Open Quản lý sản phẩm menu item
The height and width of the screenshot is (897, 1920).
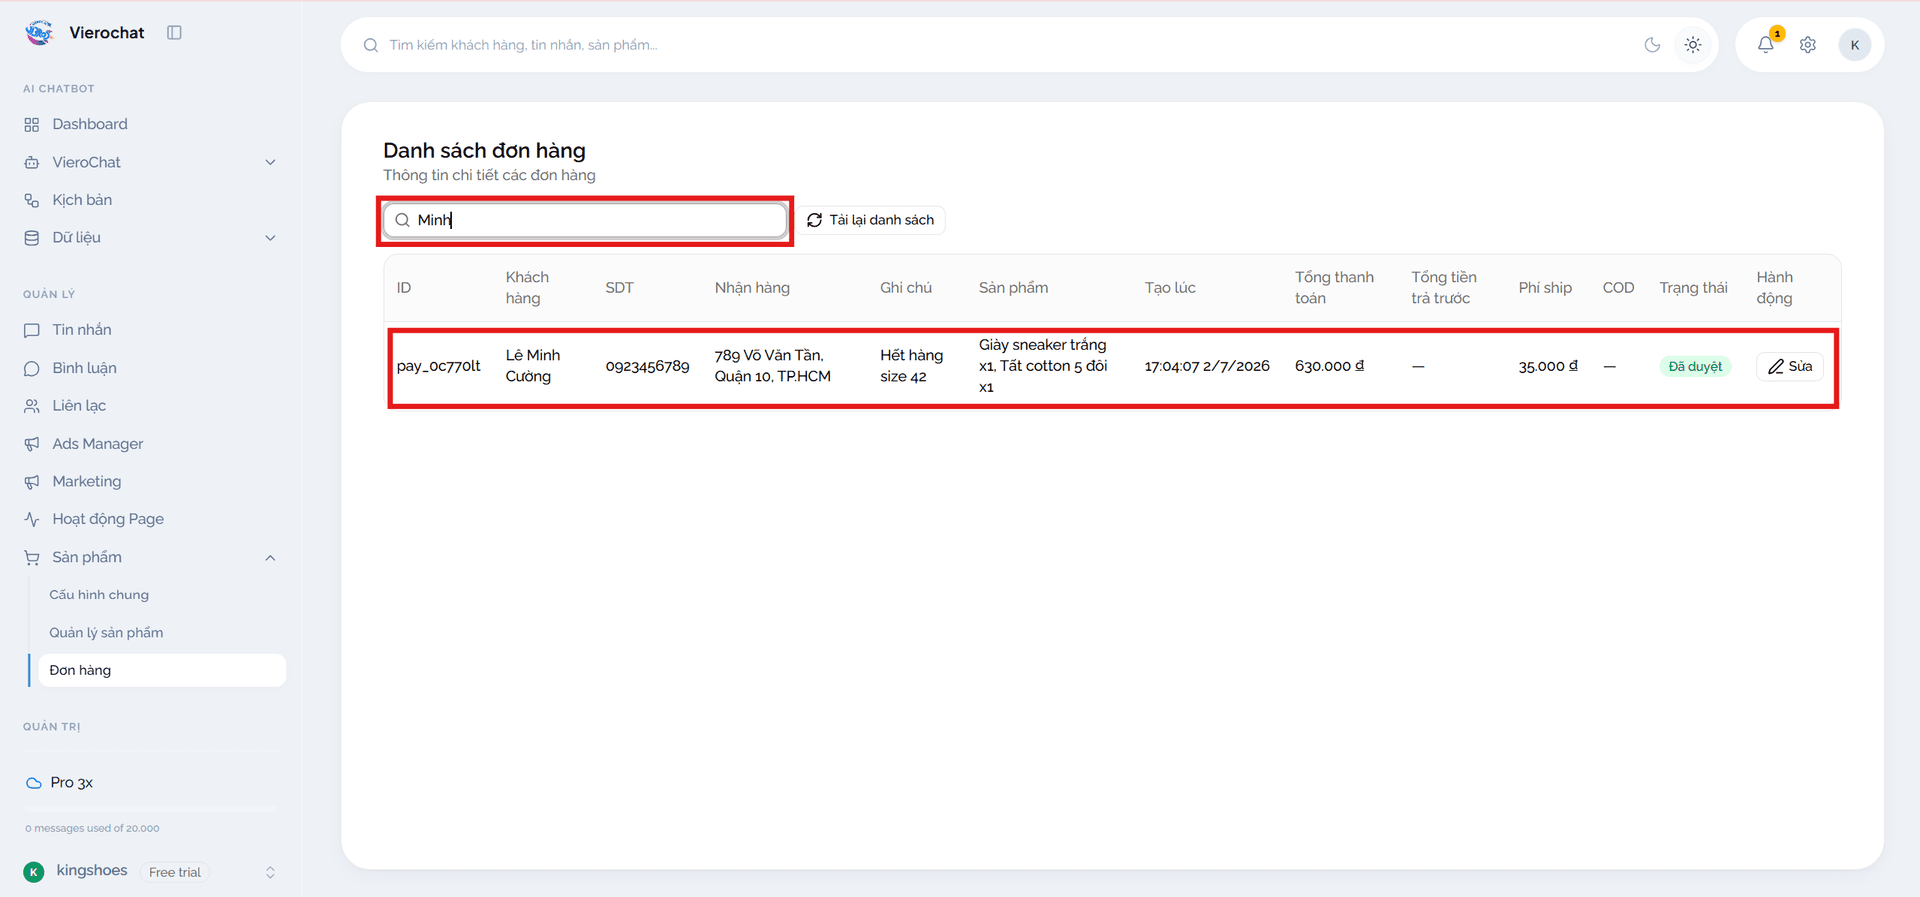106,633
